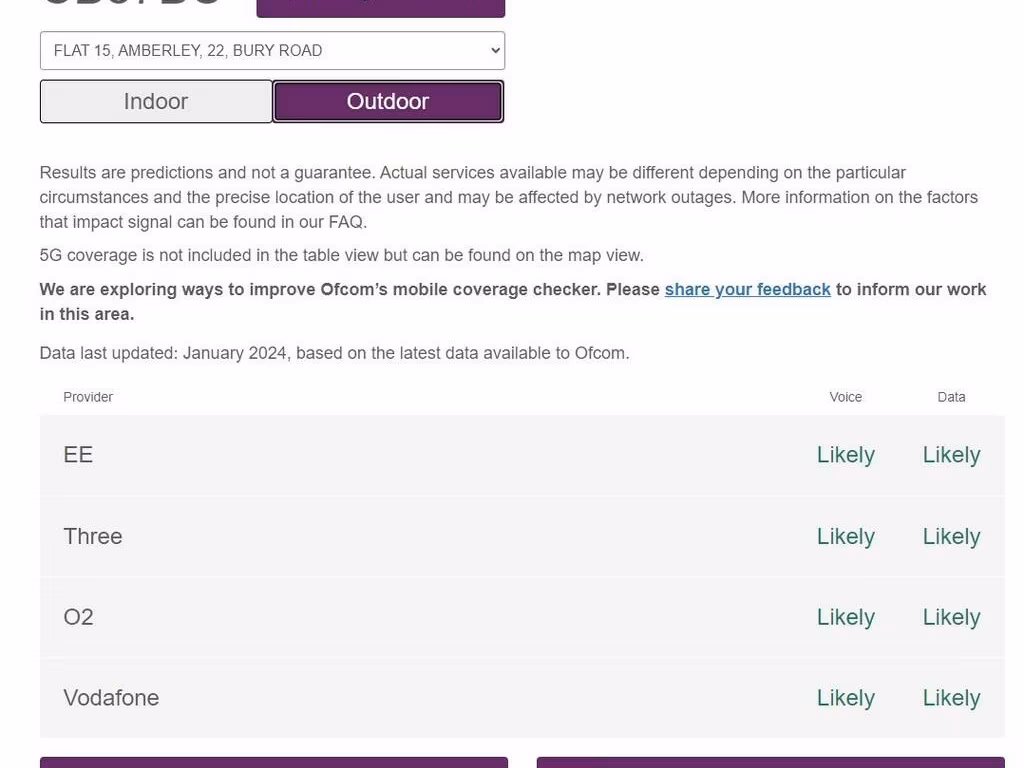Click EE's Voice coverage result
1024x768 pixels.
click(x=845, y=455)
